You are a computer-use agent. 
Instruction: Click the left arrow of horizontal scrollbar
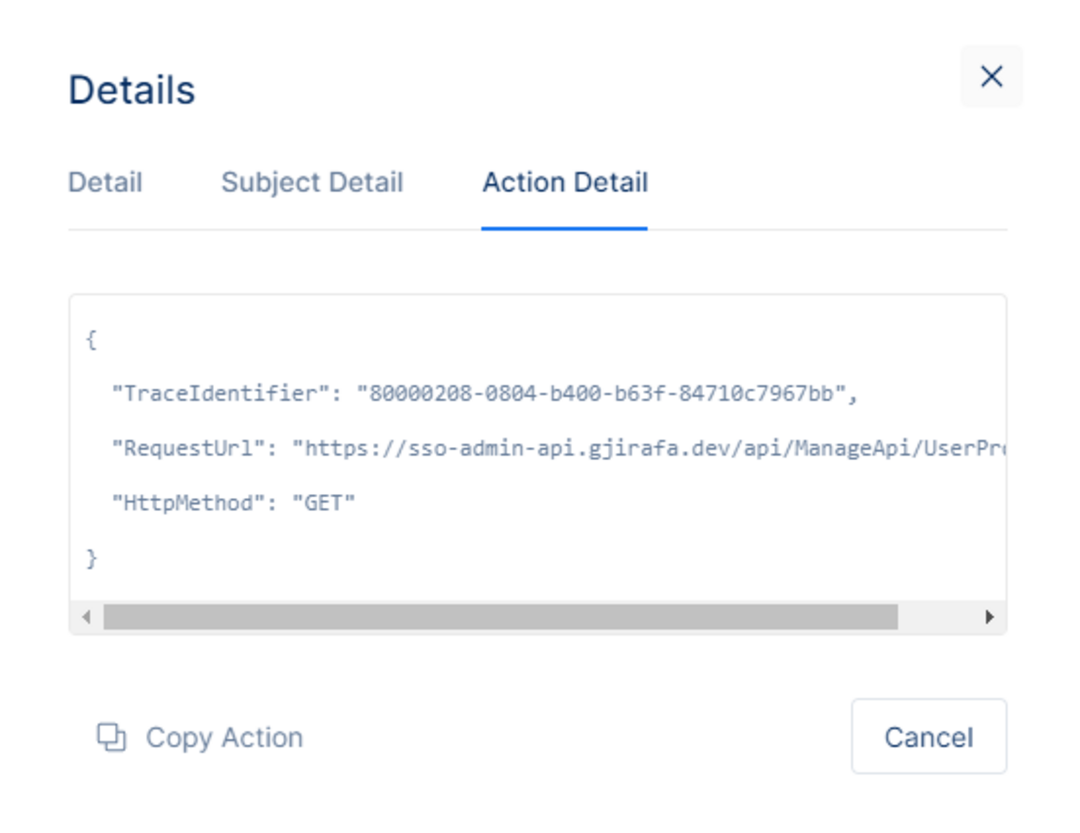[x=86, y=617]
